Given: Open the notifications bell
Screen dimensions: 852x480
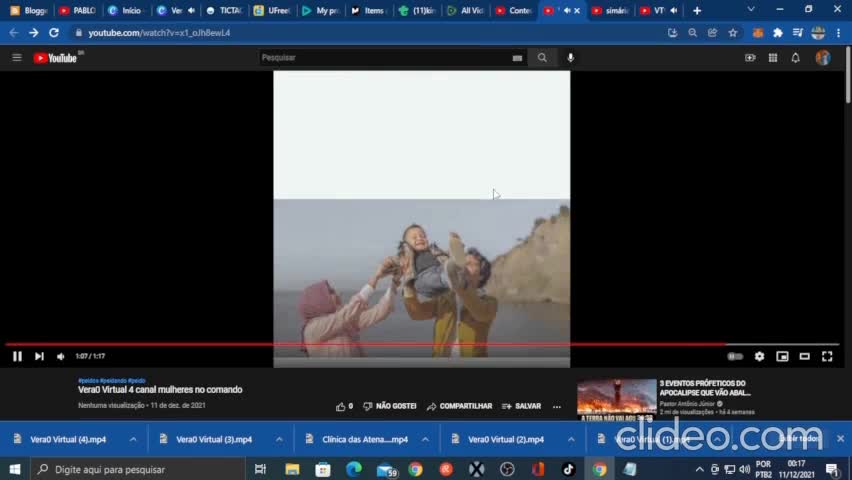Looking at the screenshot, I should pyautogui.click(x=795, y=58).
